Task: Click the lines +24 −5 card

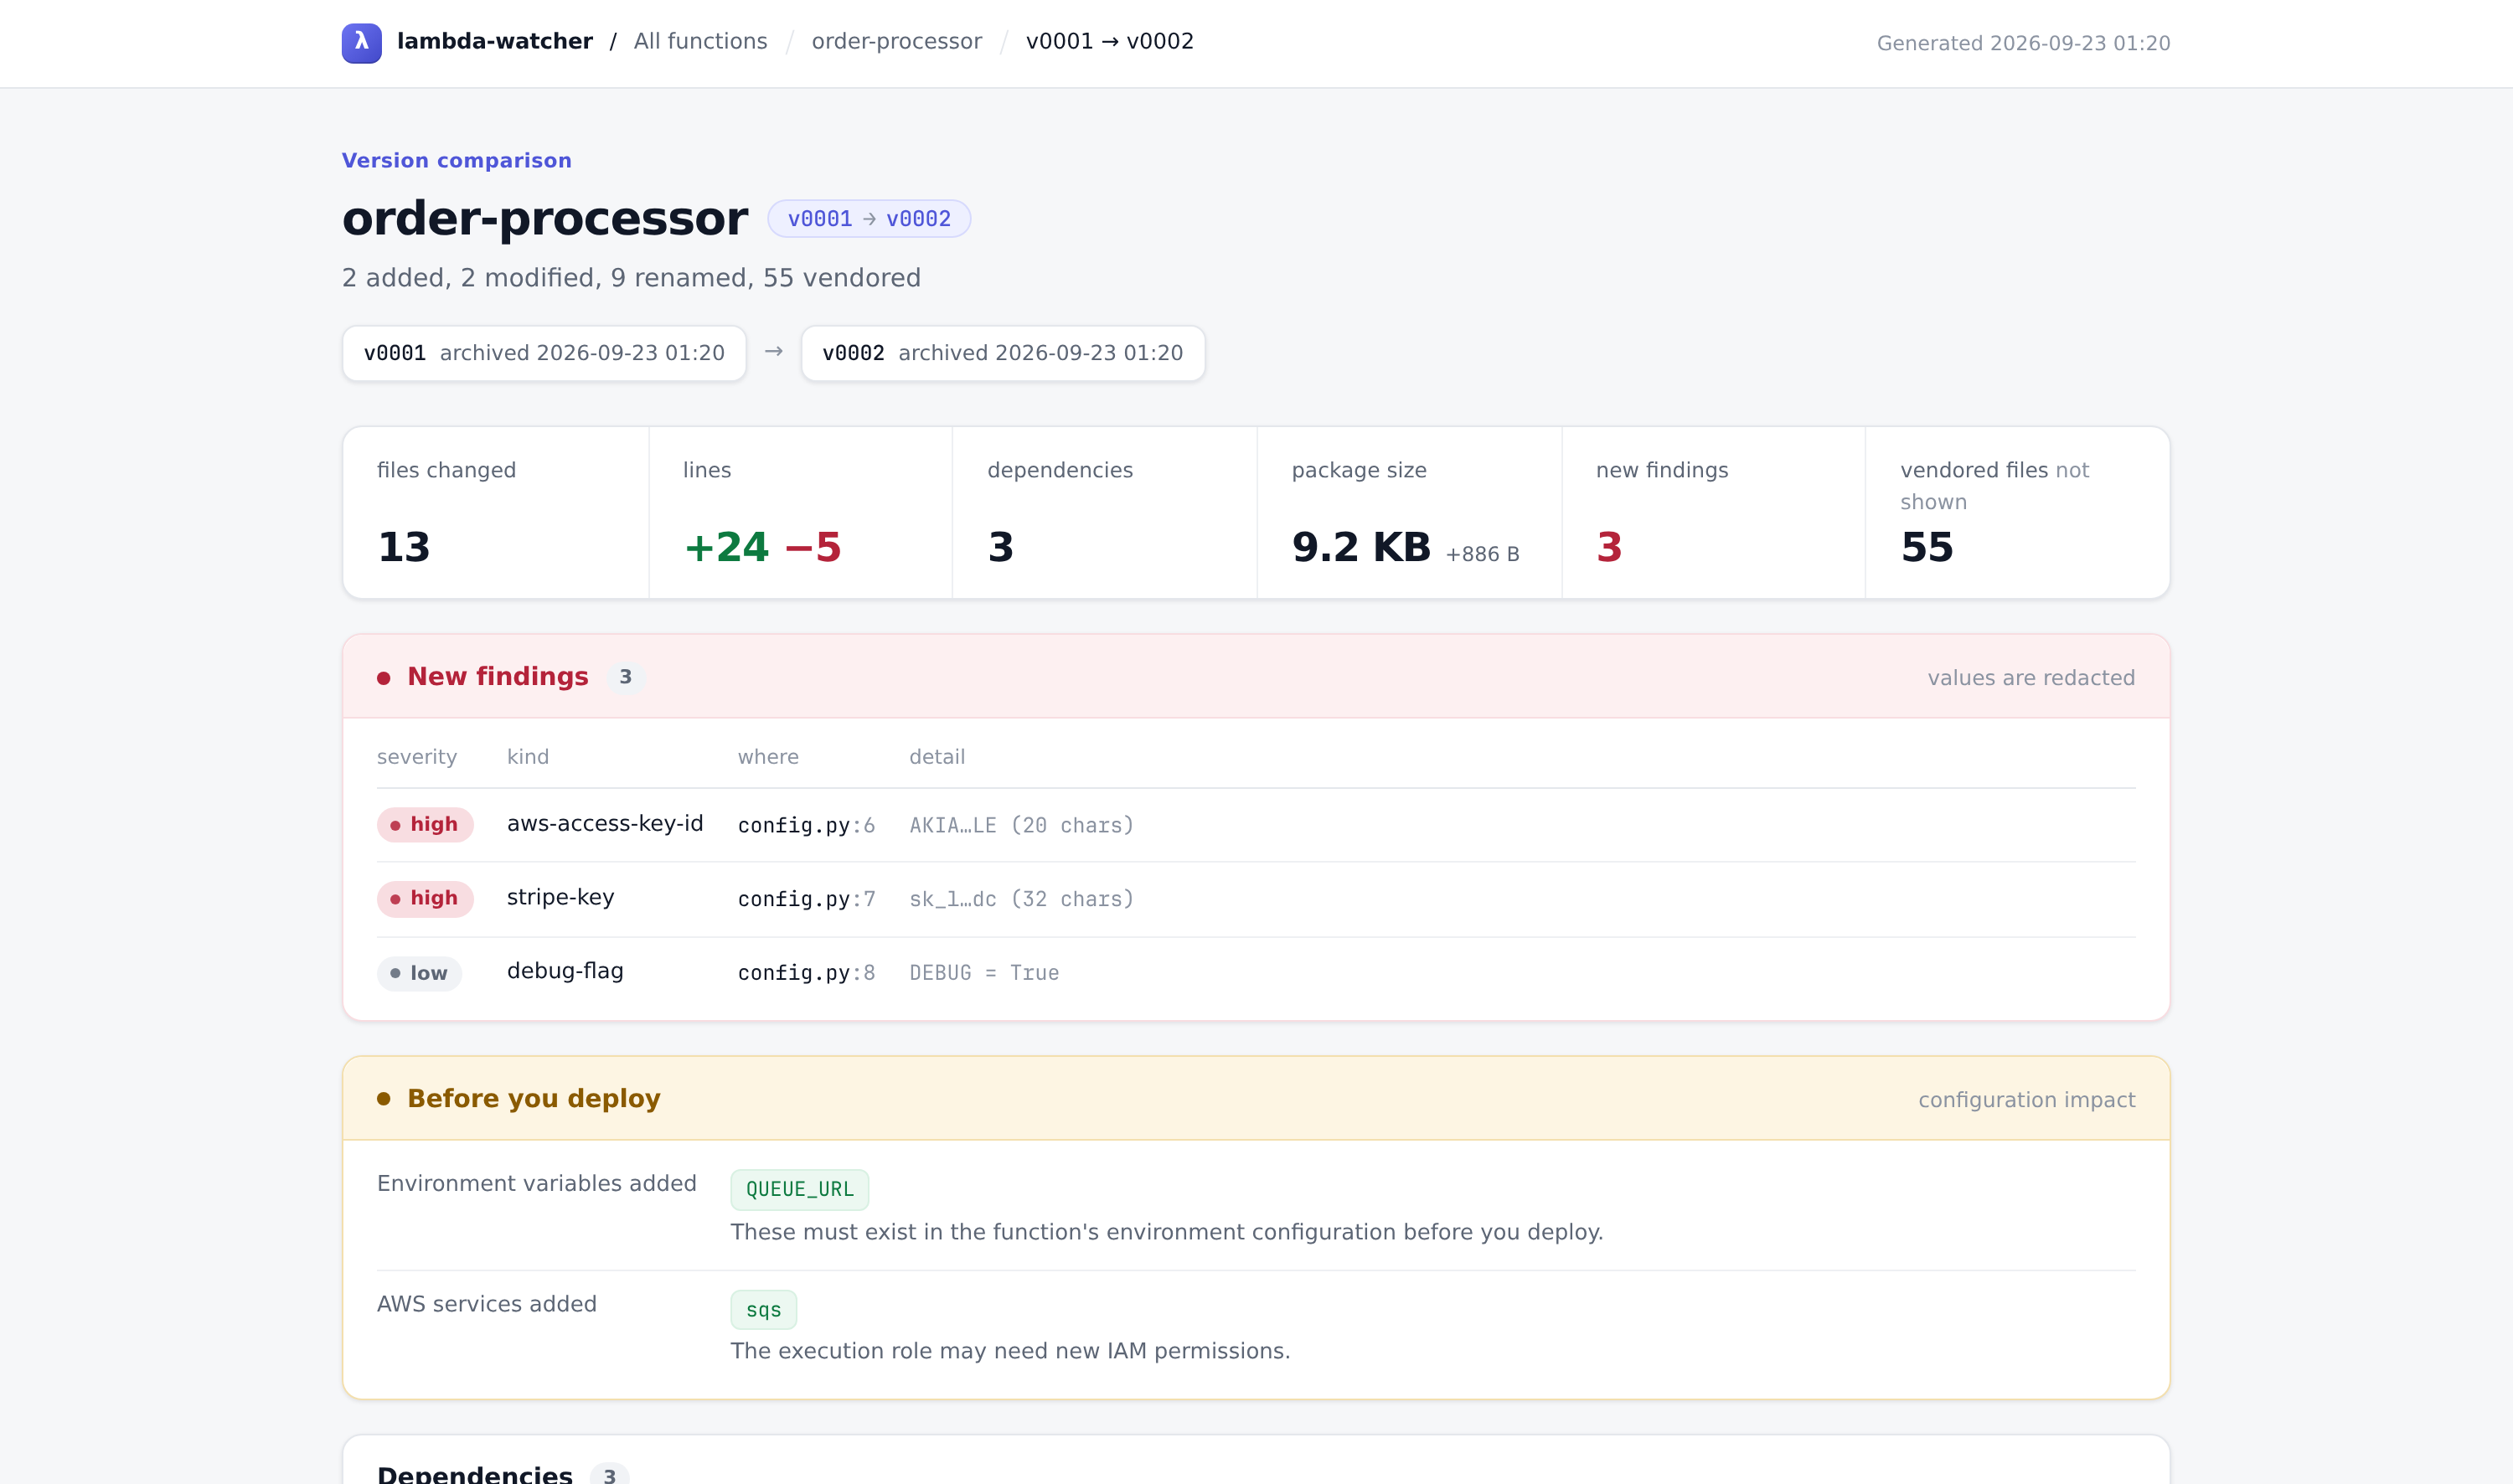Action: point(801,513)
